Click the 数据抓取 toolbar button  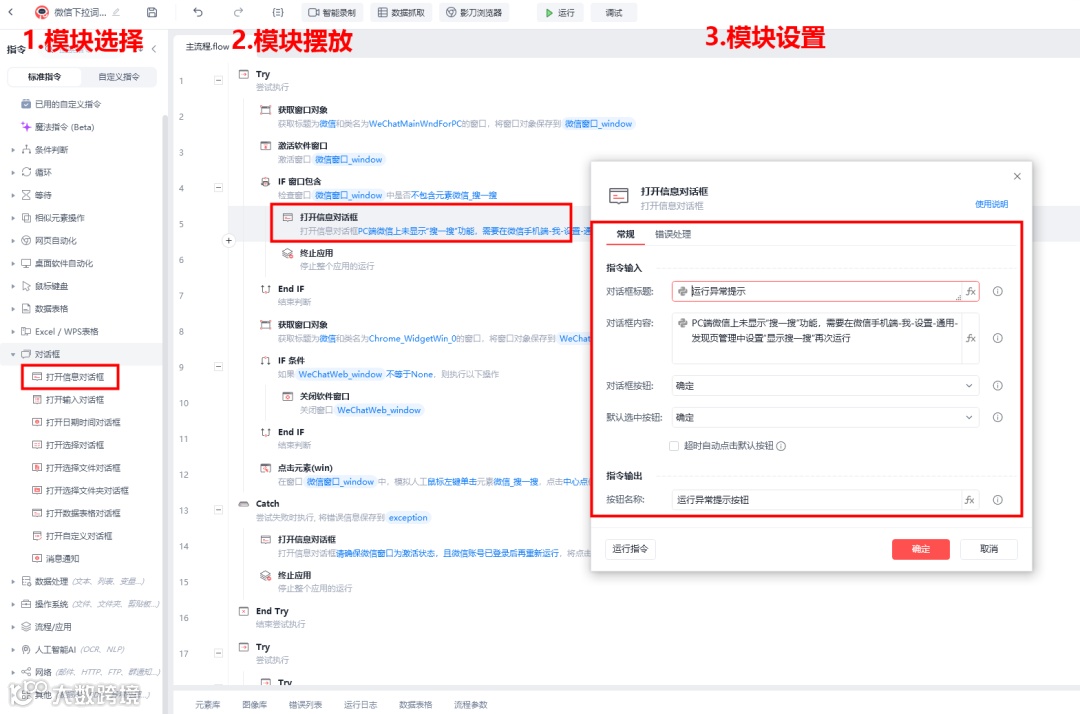click(x=401, y=12)
